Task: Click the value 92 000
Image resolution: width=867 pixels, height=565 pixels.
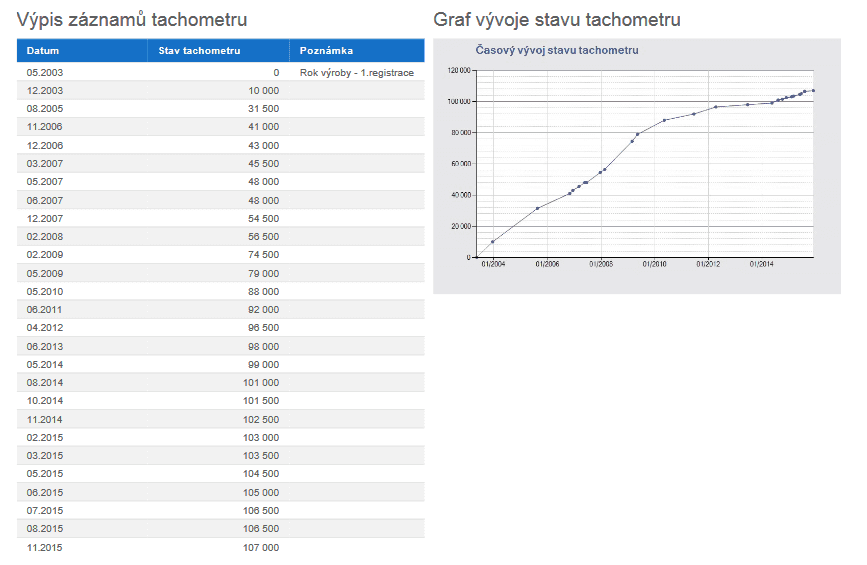Action: tap(263, 310)
